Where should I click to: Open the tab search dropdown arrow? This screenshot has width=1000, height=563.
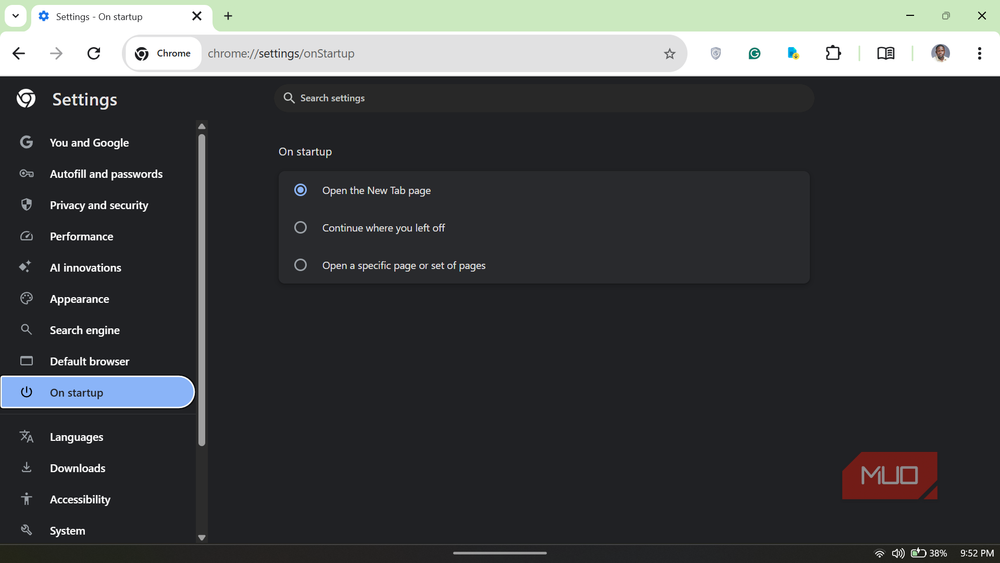click(x=15, y=16)
